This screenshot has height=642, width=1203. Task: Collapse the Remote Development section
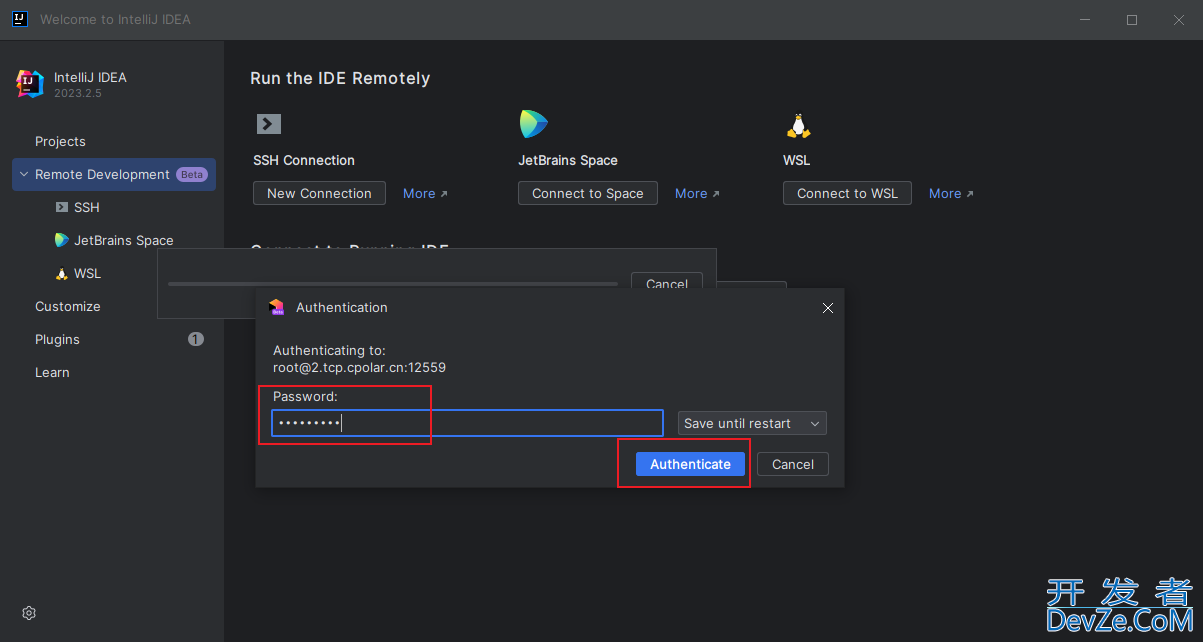click(x=24, y=174)
